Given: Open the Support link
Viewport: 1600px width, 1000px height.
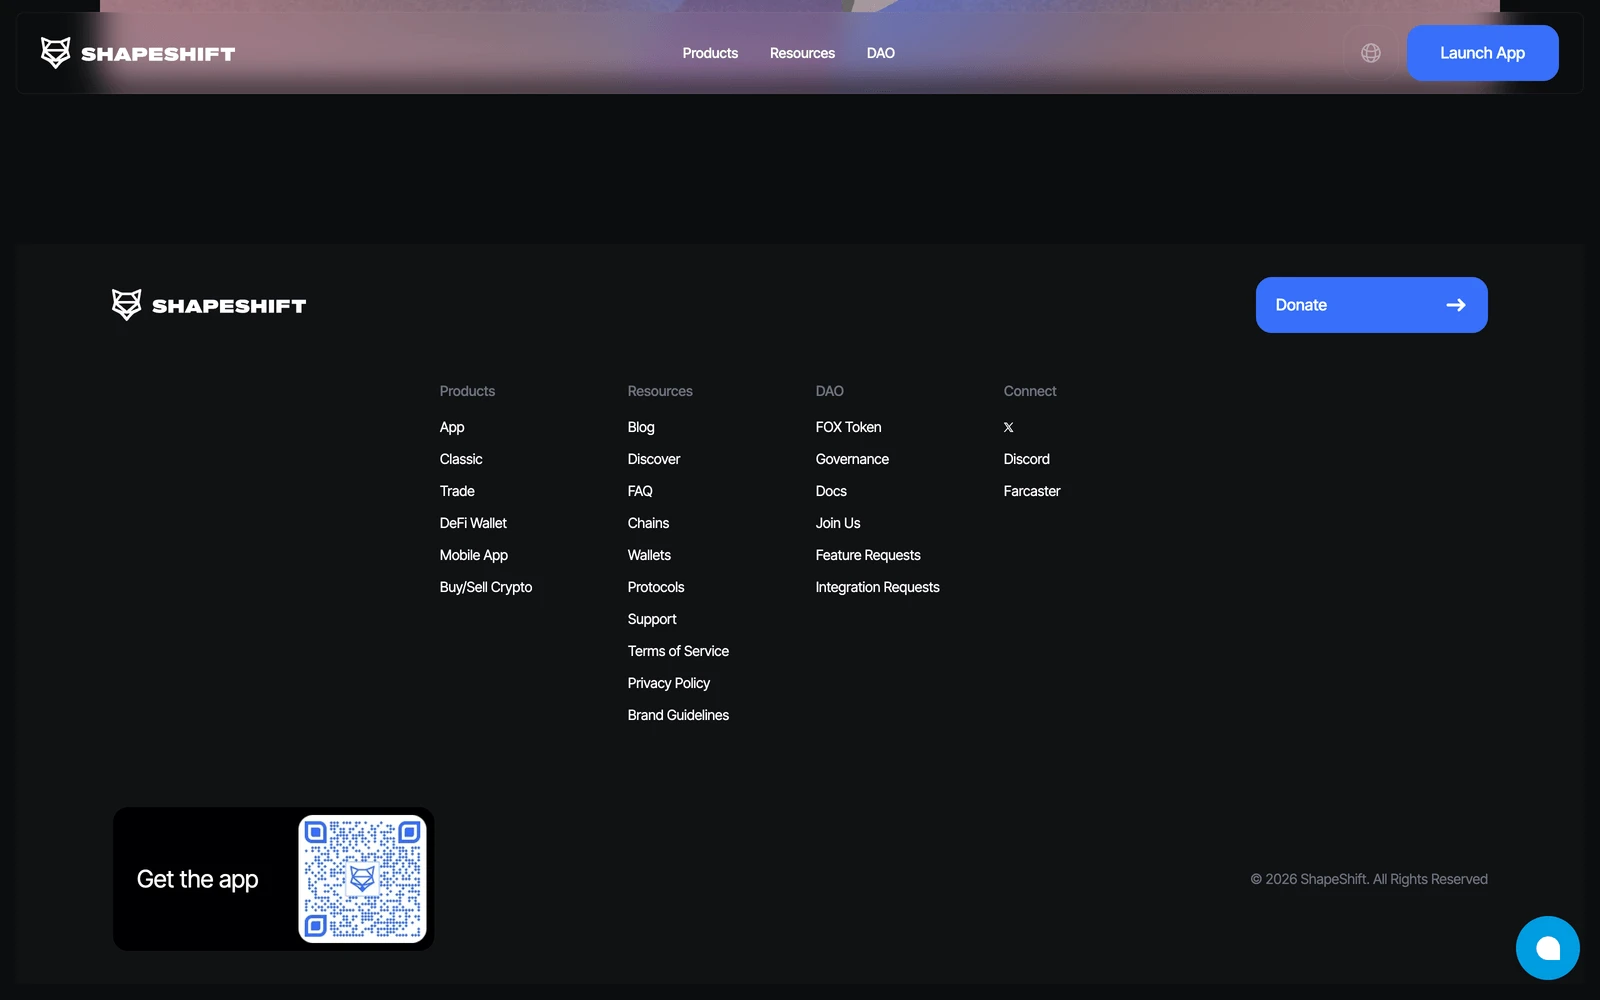Looking at the screenshot, I should pos(652,619).
